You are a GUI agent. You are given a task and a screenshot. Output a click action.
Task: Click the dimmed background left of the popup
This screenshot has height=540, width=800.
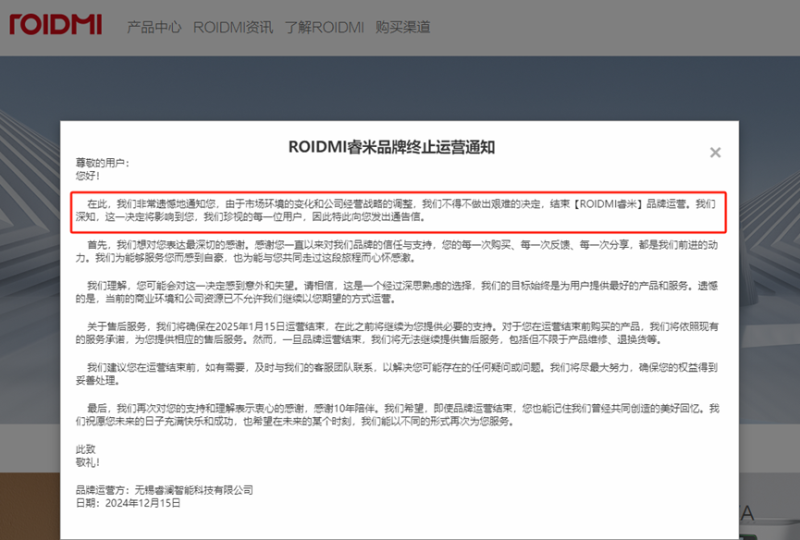pos(30,300)
